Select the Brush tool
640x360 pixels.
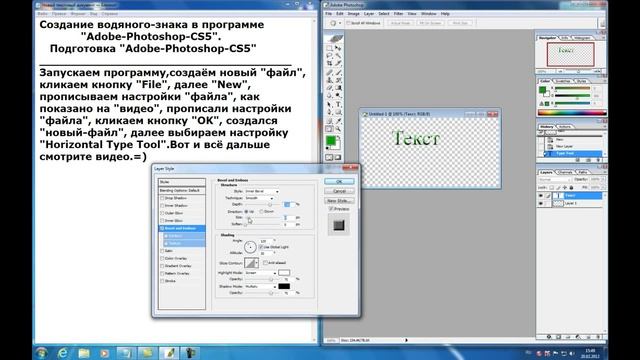coord(338,73)
